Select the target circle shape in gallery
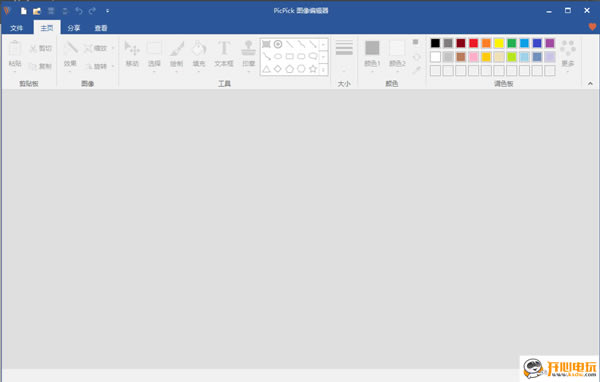This screenshot has height=382, width=600. pyautogui.click(x=278, y=44)
